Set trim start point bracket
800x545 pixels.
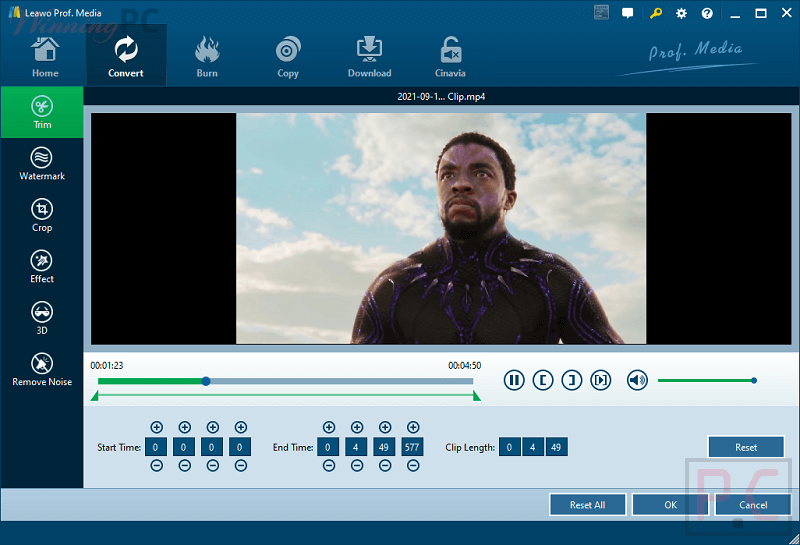click(543, 380)
